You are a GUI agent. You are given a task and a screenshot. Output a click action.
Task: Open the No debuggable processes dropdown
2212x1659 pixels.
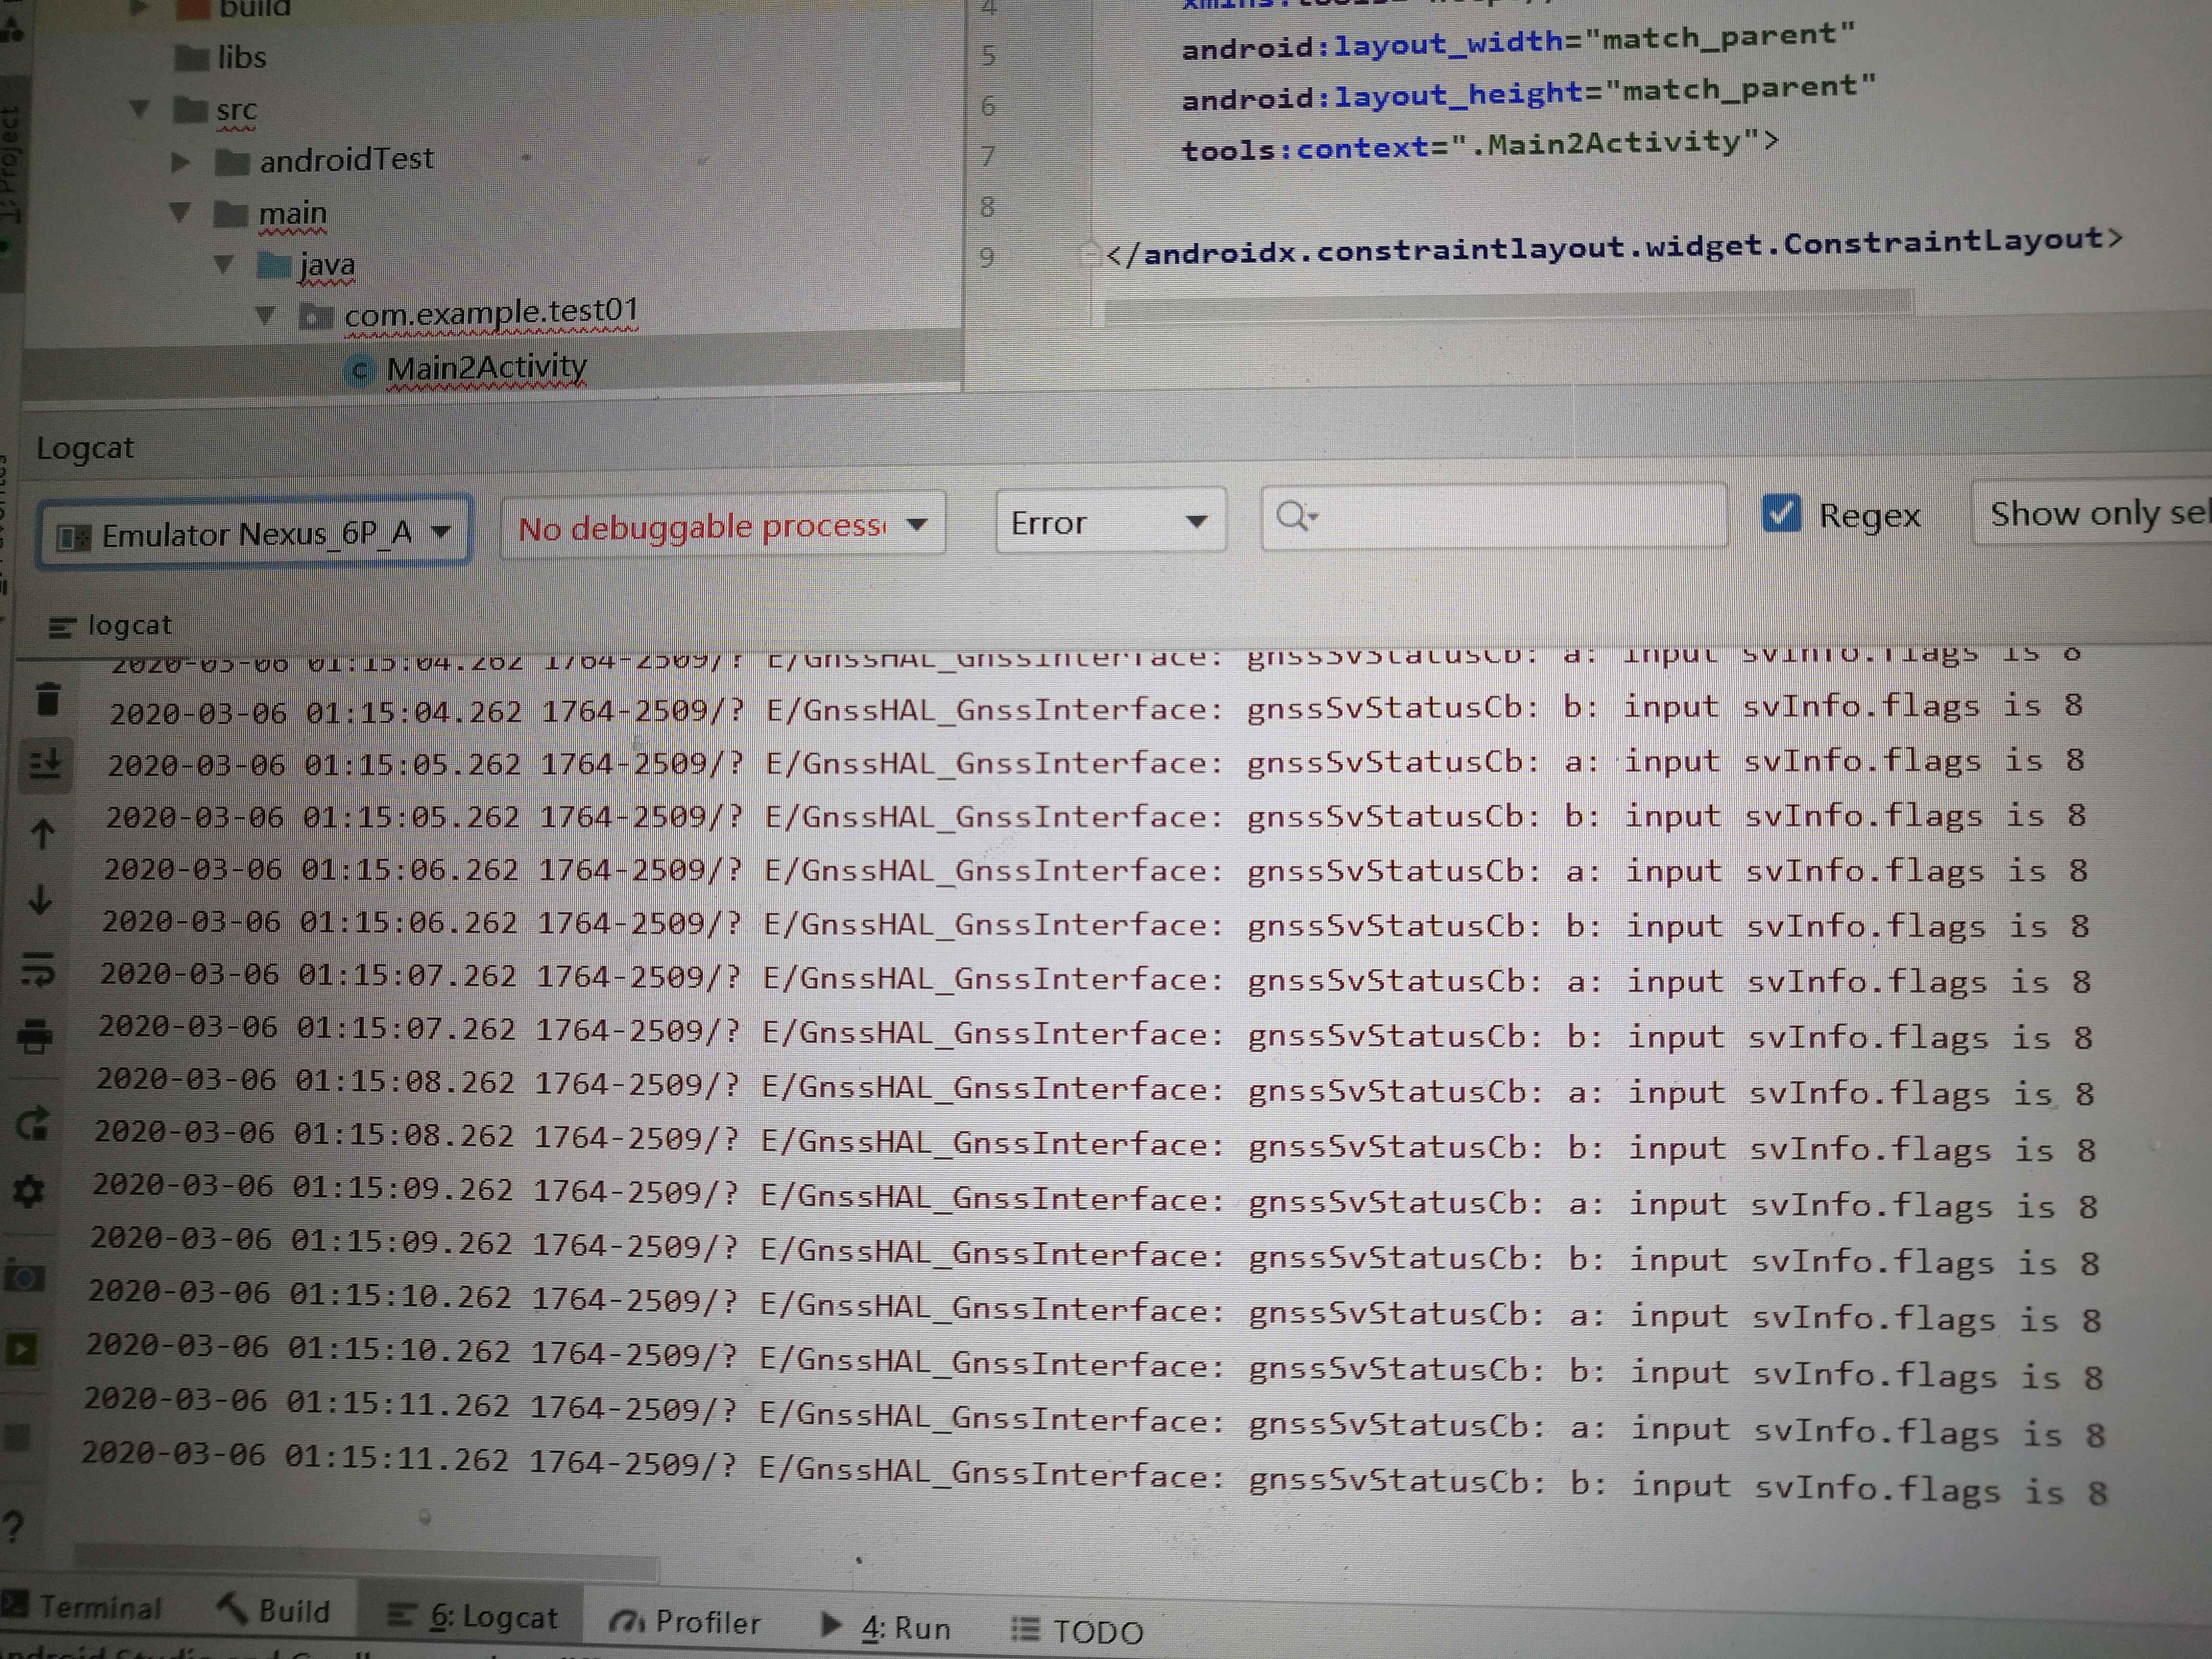(x=722, y=525)
